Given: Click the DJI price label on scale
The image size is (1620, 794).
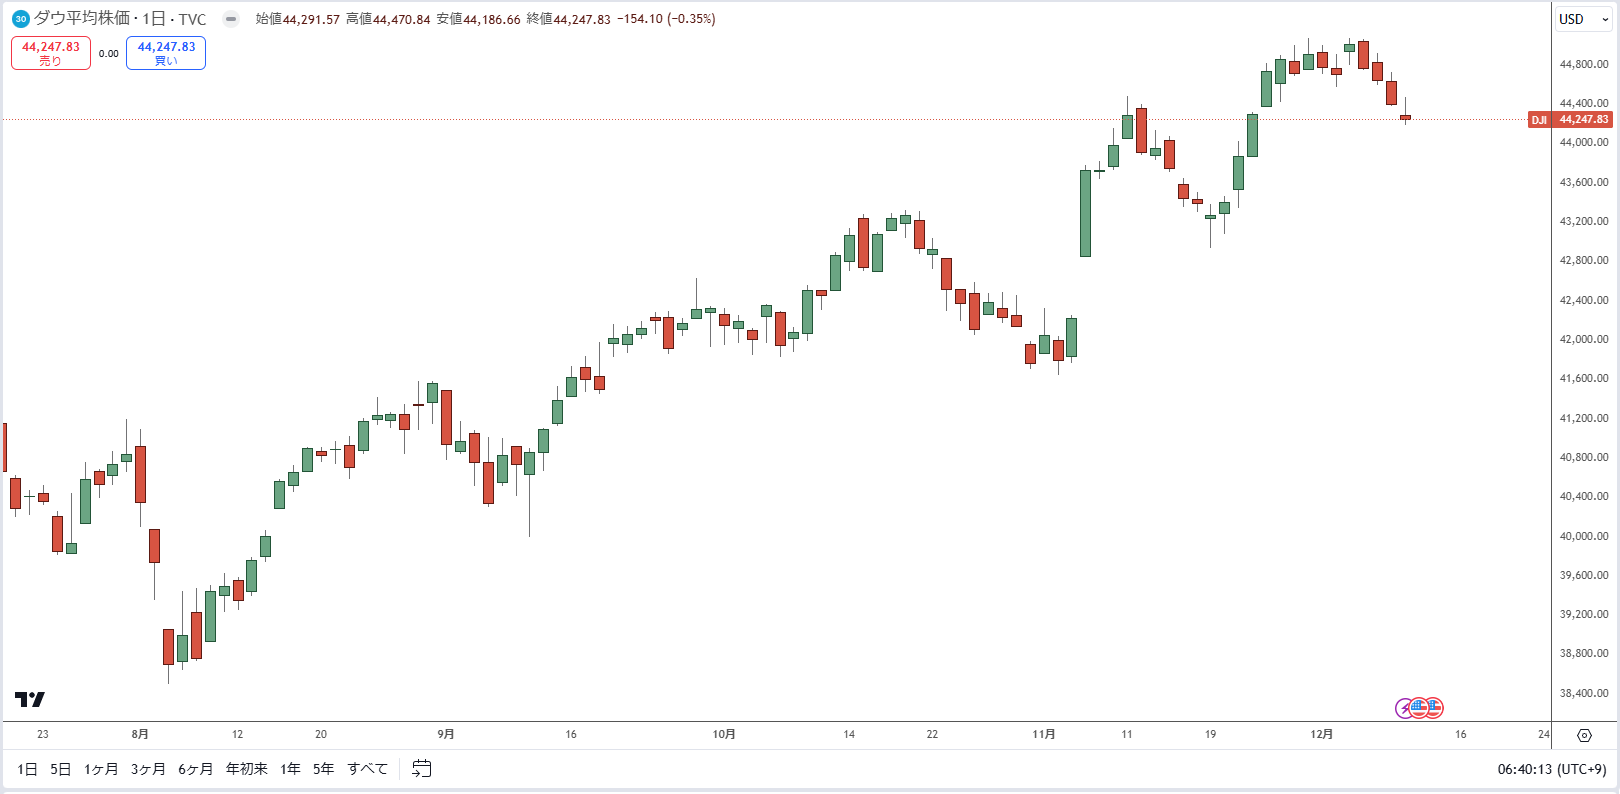Looking at the screenshot, I should (x=1570, y=120).
